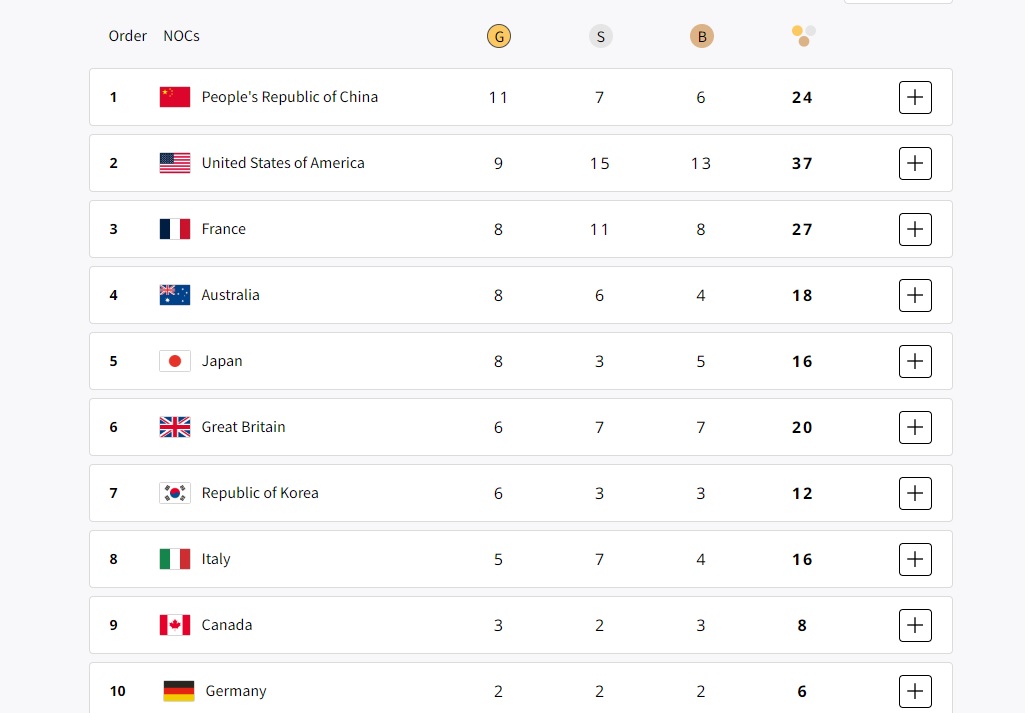This screenshot has height=713, width=1025.
Task: Click the Japan flag icon
Action: point(175,361)
